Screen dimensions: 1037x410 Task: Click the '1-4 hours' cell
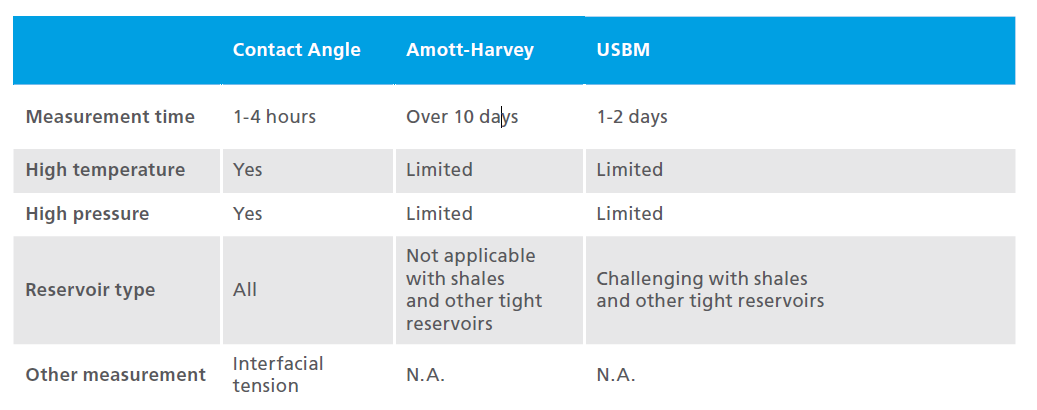[274, 117]
